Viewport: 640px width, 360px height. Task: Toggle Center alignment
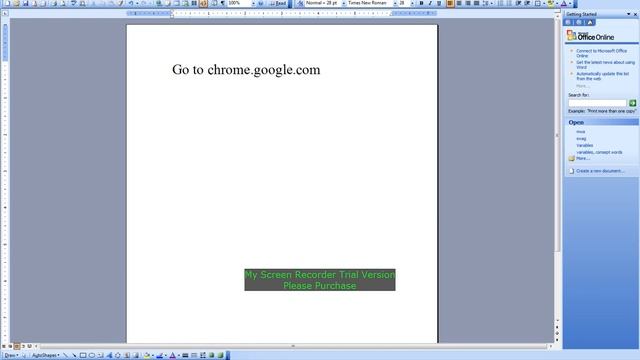[459, 3]
